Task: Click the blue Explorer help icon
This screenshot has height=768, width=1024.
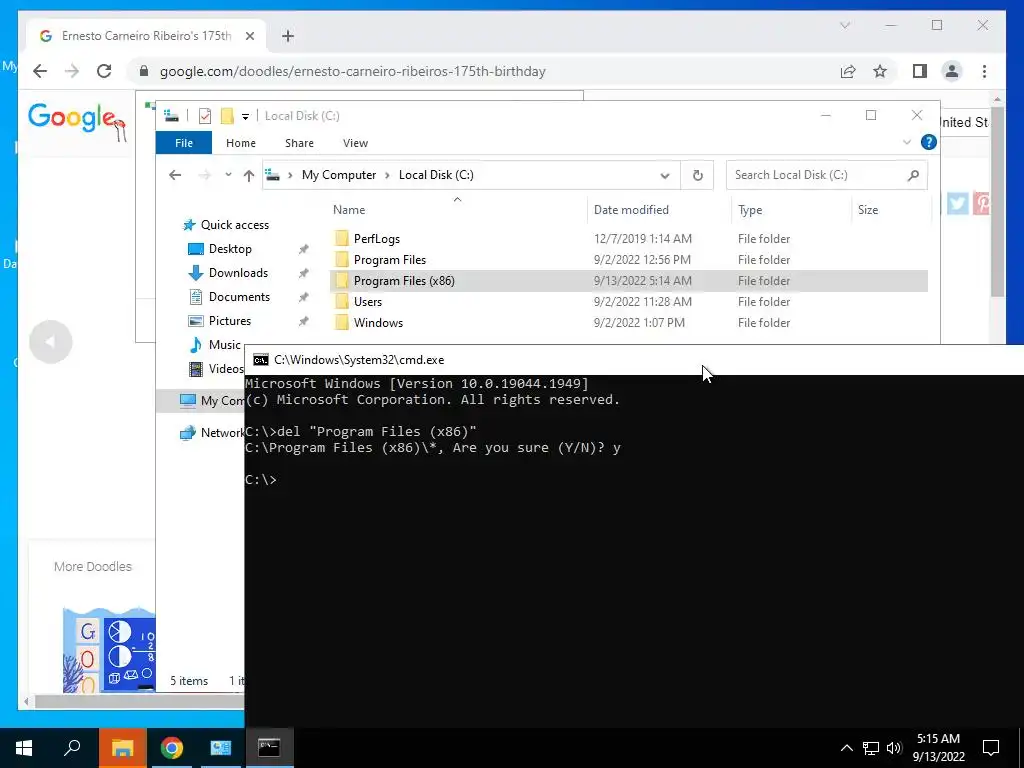Action: pos(929,142)
